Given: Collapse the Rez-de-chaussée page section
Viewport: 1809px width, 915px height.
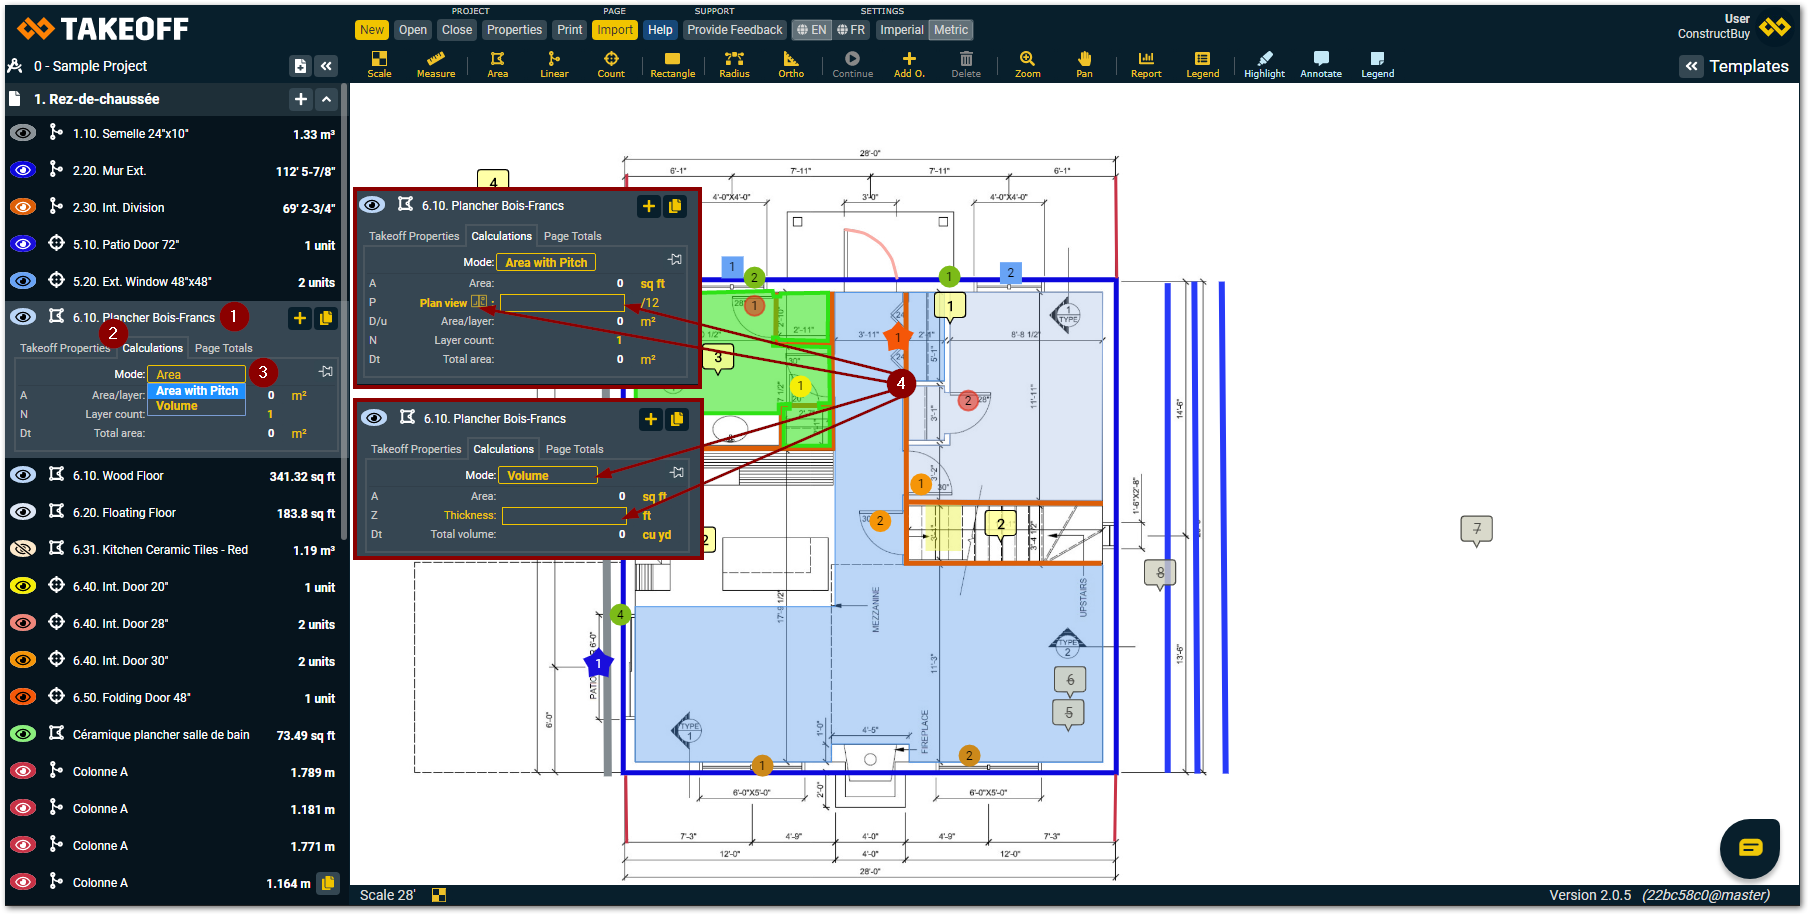Looking at the screenshot, I should pyautogui.click(x=326, y=99).
